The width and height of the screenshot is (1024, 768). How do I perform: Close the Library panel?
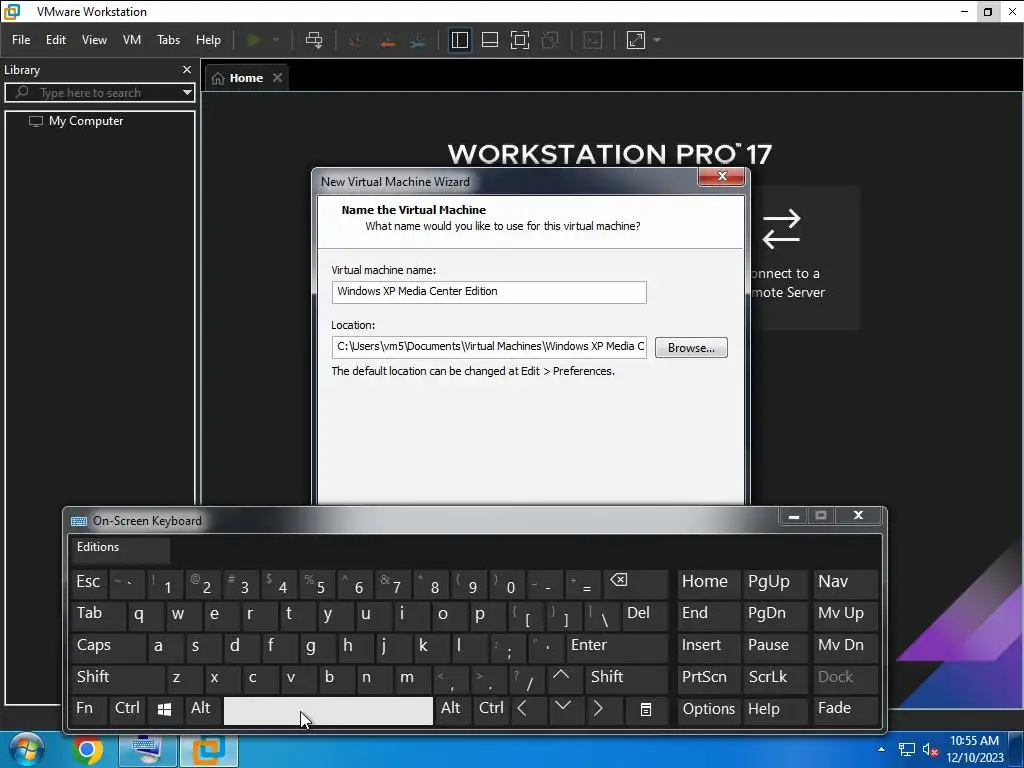click(187, 69)
